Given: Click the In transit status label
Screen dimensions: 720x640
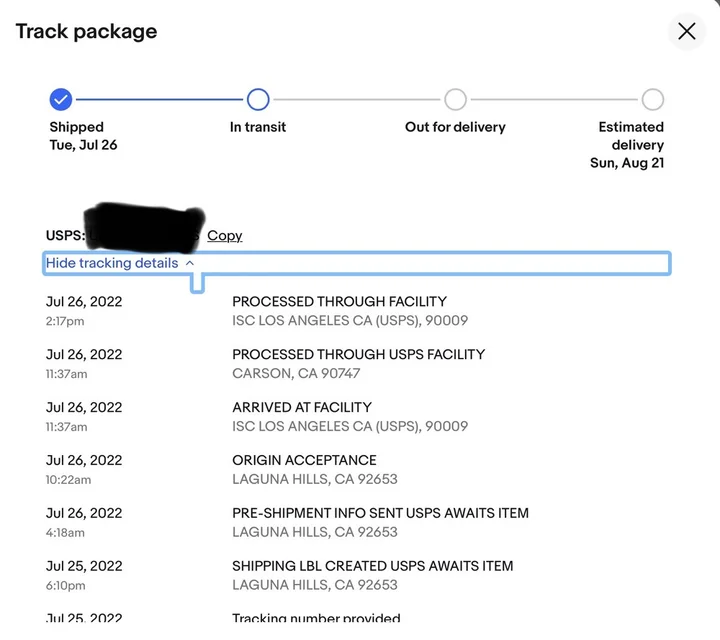Looking at the screenshot, I should click(x=258, y=127).
